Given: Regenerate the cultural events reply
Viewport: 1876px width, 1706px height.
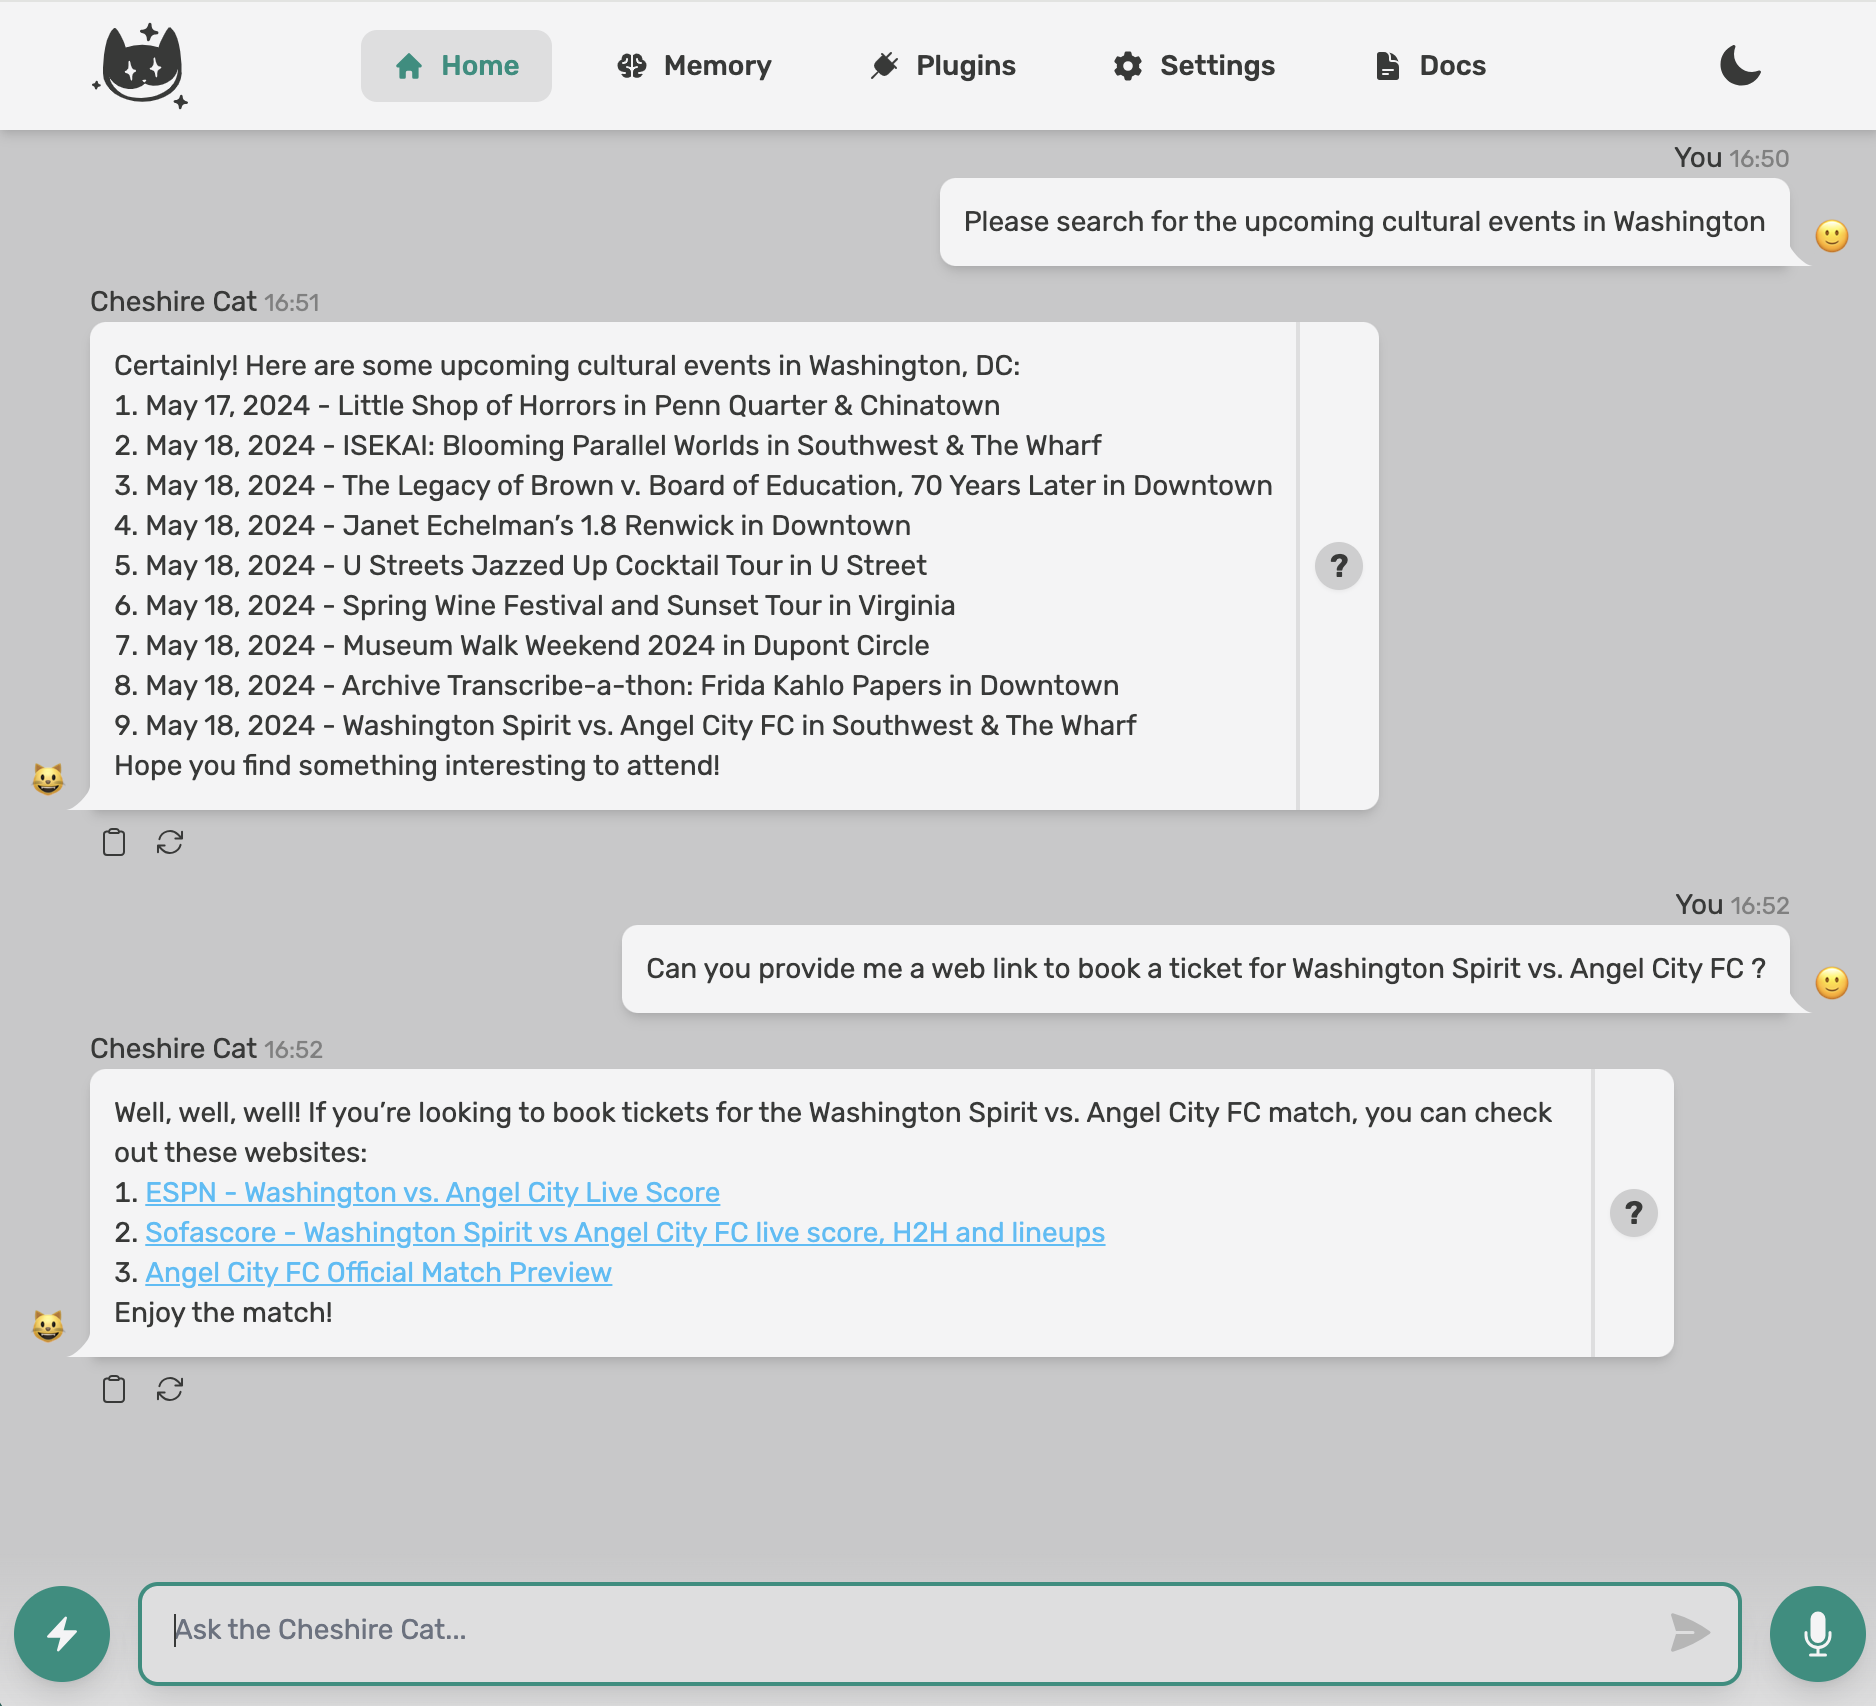Looking at the screenshot, I should pos(170,842).
